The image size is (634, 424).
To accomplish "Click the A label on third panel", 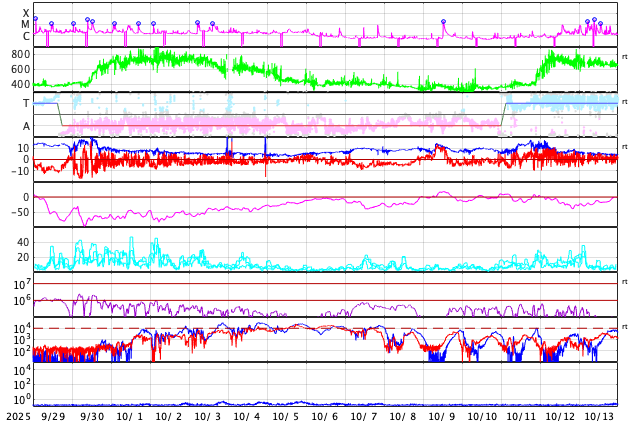I will [x=26, y=126].
